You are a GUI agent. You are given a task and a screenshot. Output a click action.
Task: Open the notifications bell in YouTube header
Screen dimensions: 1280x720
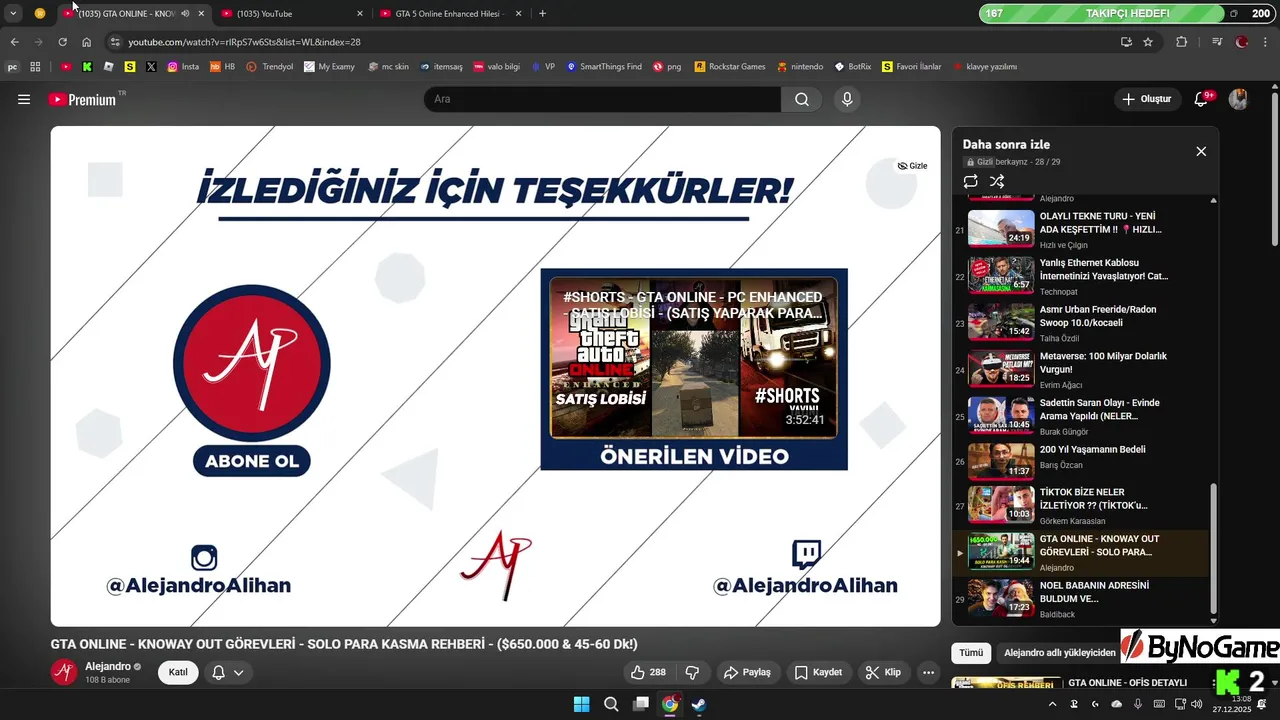(x=1202, y=99)
